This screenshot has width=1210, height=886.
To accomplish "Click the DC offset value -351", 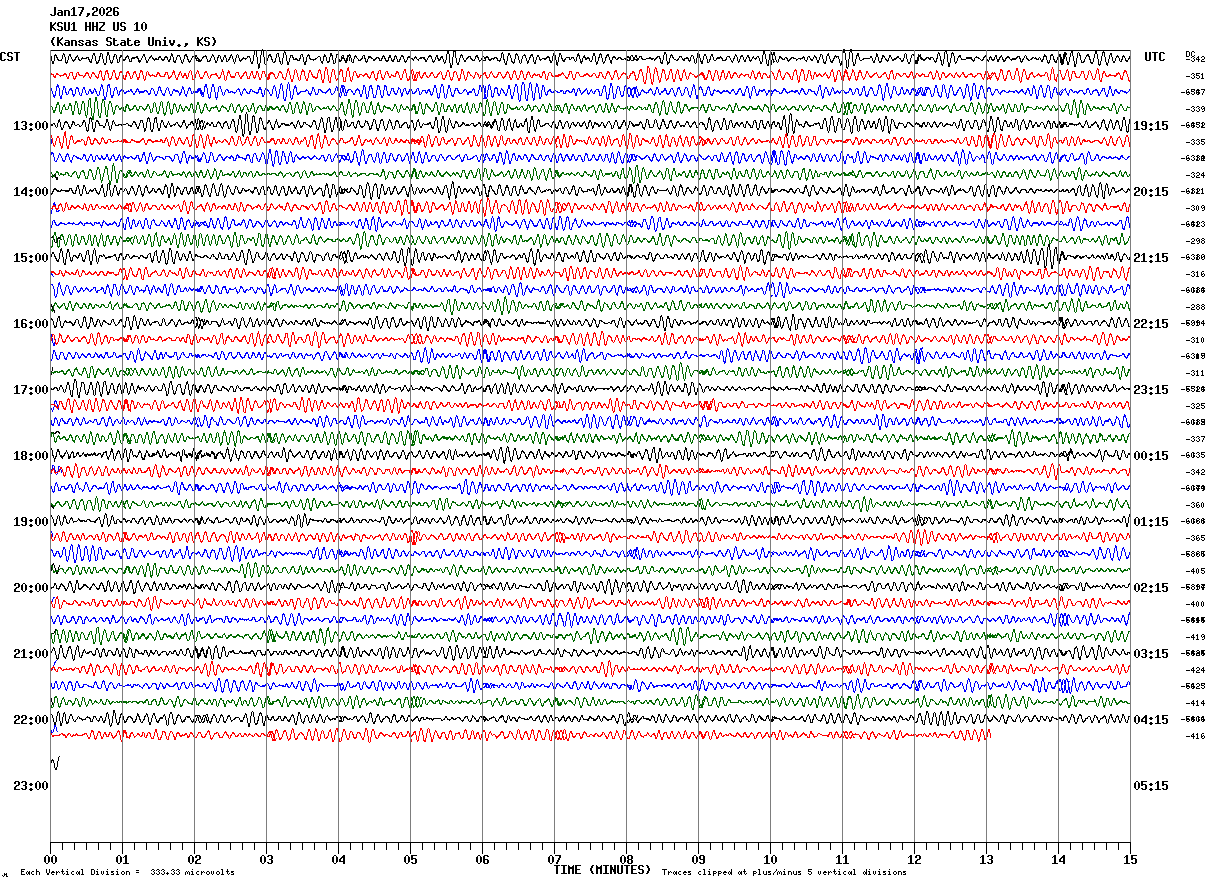I will (1195, 76).
